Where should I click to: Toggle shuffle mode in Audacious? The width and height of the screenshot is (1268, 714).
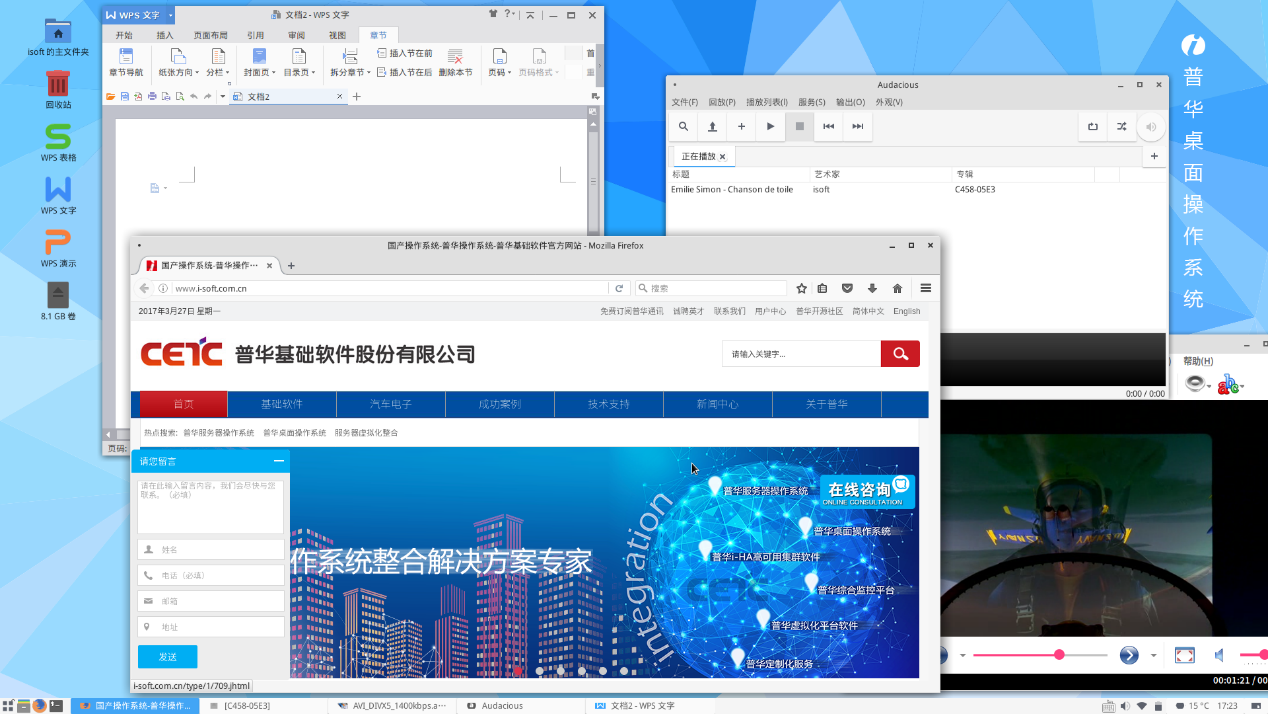pyautogui.click(x=1122, y=127)
